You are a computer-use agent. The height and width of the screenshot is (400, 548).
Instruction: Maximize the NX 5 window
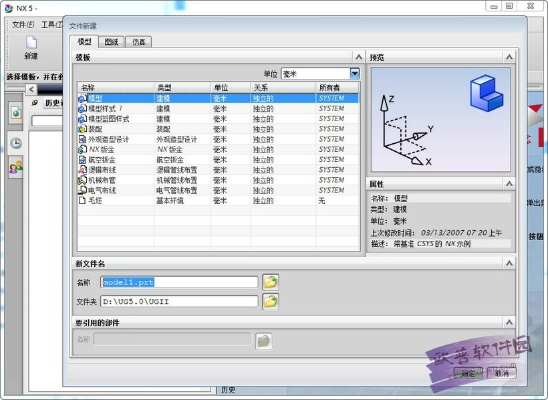[510, 6]
